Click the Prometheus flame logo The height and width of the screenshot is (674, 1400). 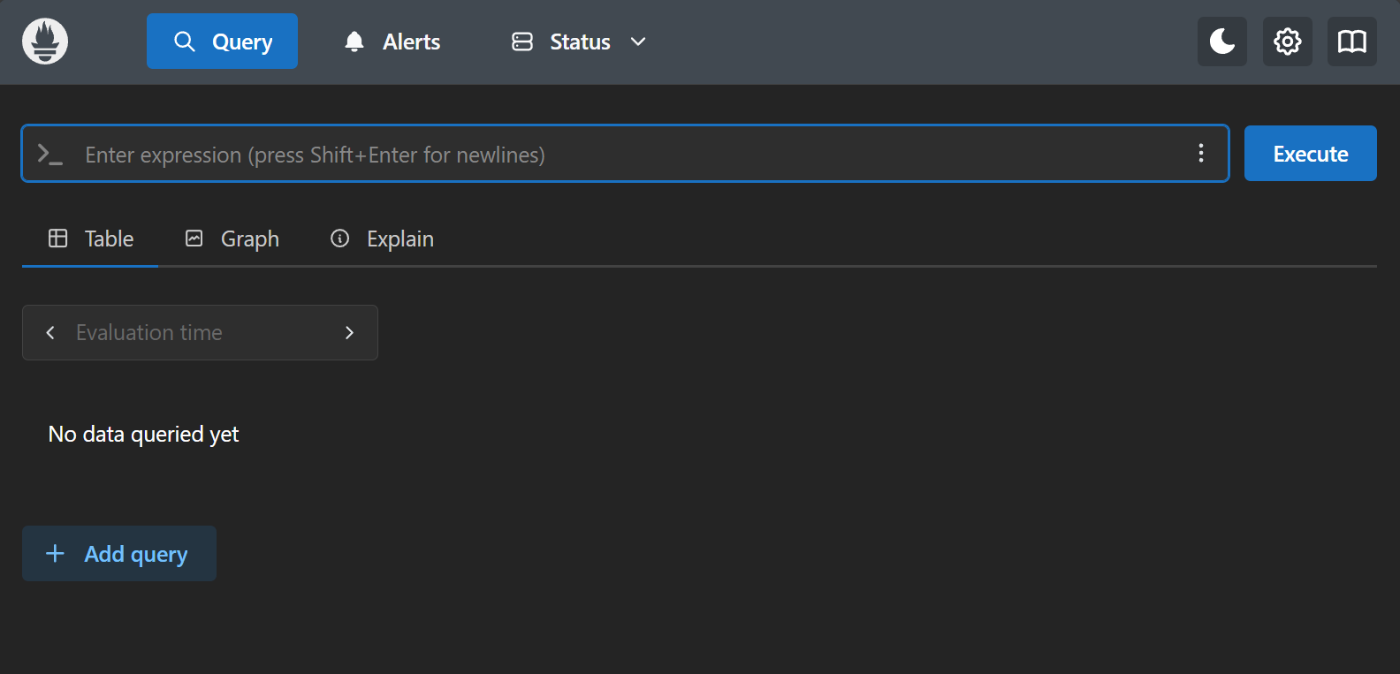(x=45, y=42)
